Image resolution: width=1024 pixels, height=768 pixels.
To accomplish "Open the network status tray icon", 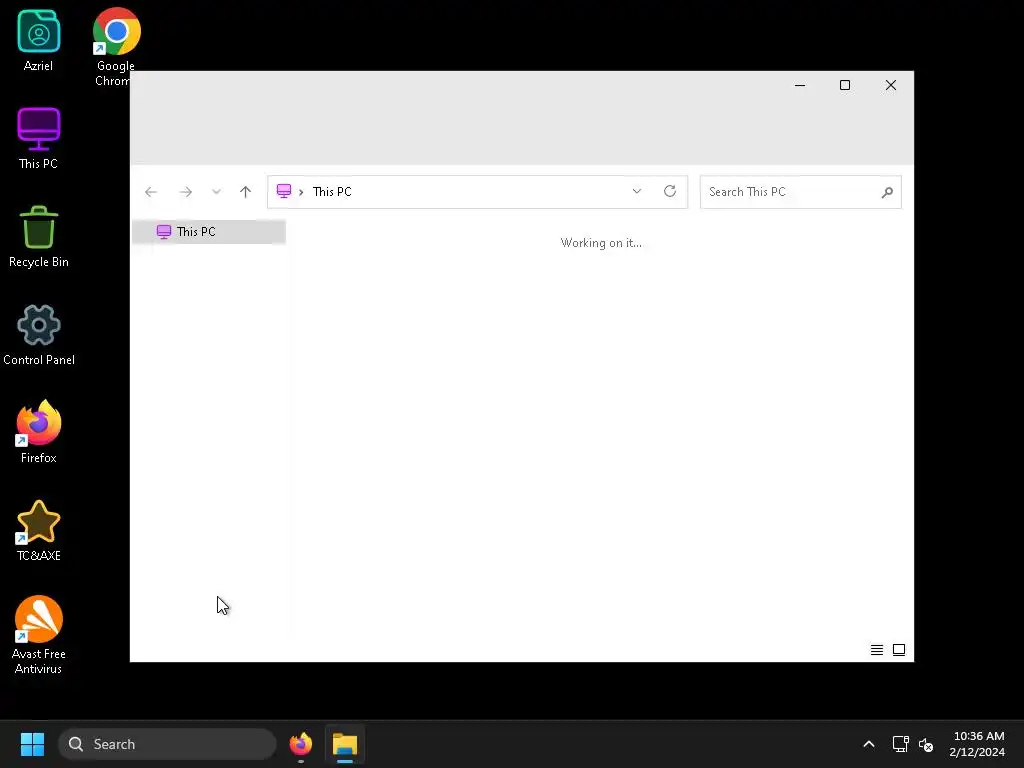I will pyautogui.click(x=901, y=744).
